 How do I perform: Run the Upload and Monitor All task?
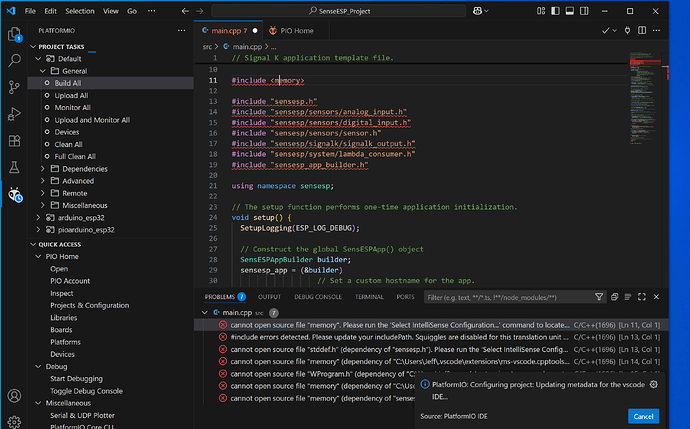pos(92,120)
